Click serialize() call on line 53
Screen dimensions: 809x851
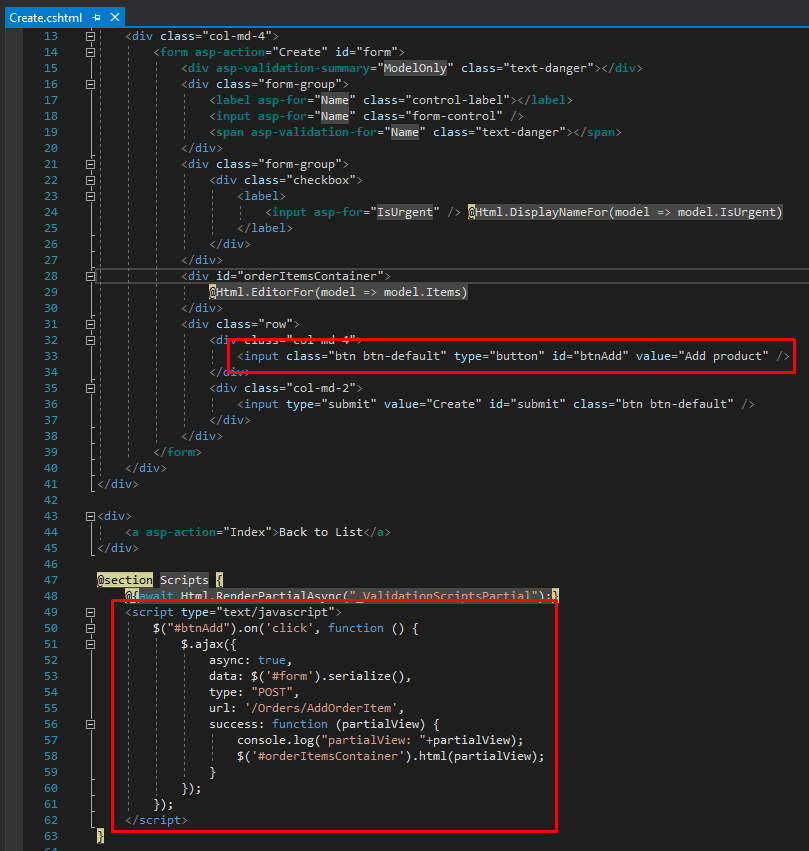(367, 676)
